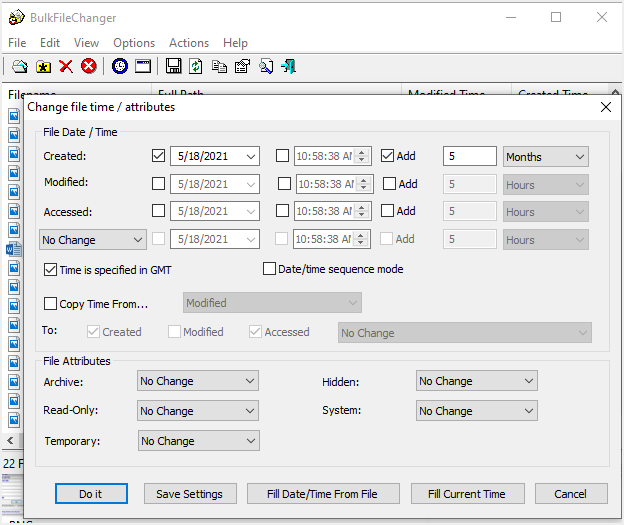624x525 pixels.
Task: Click Fill Date/Time From File button
Action: tap(323, 494)
